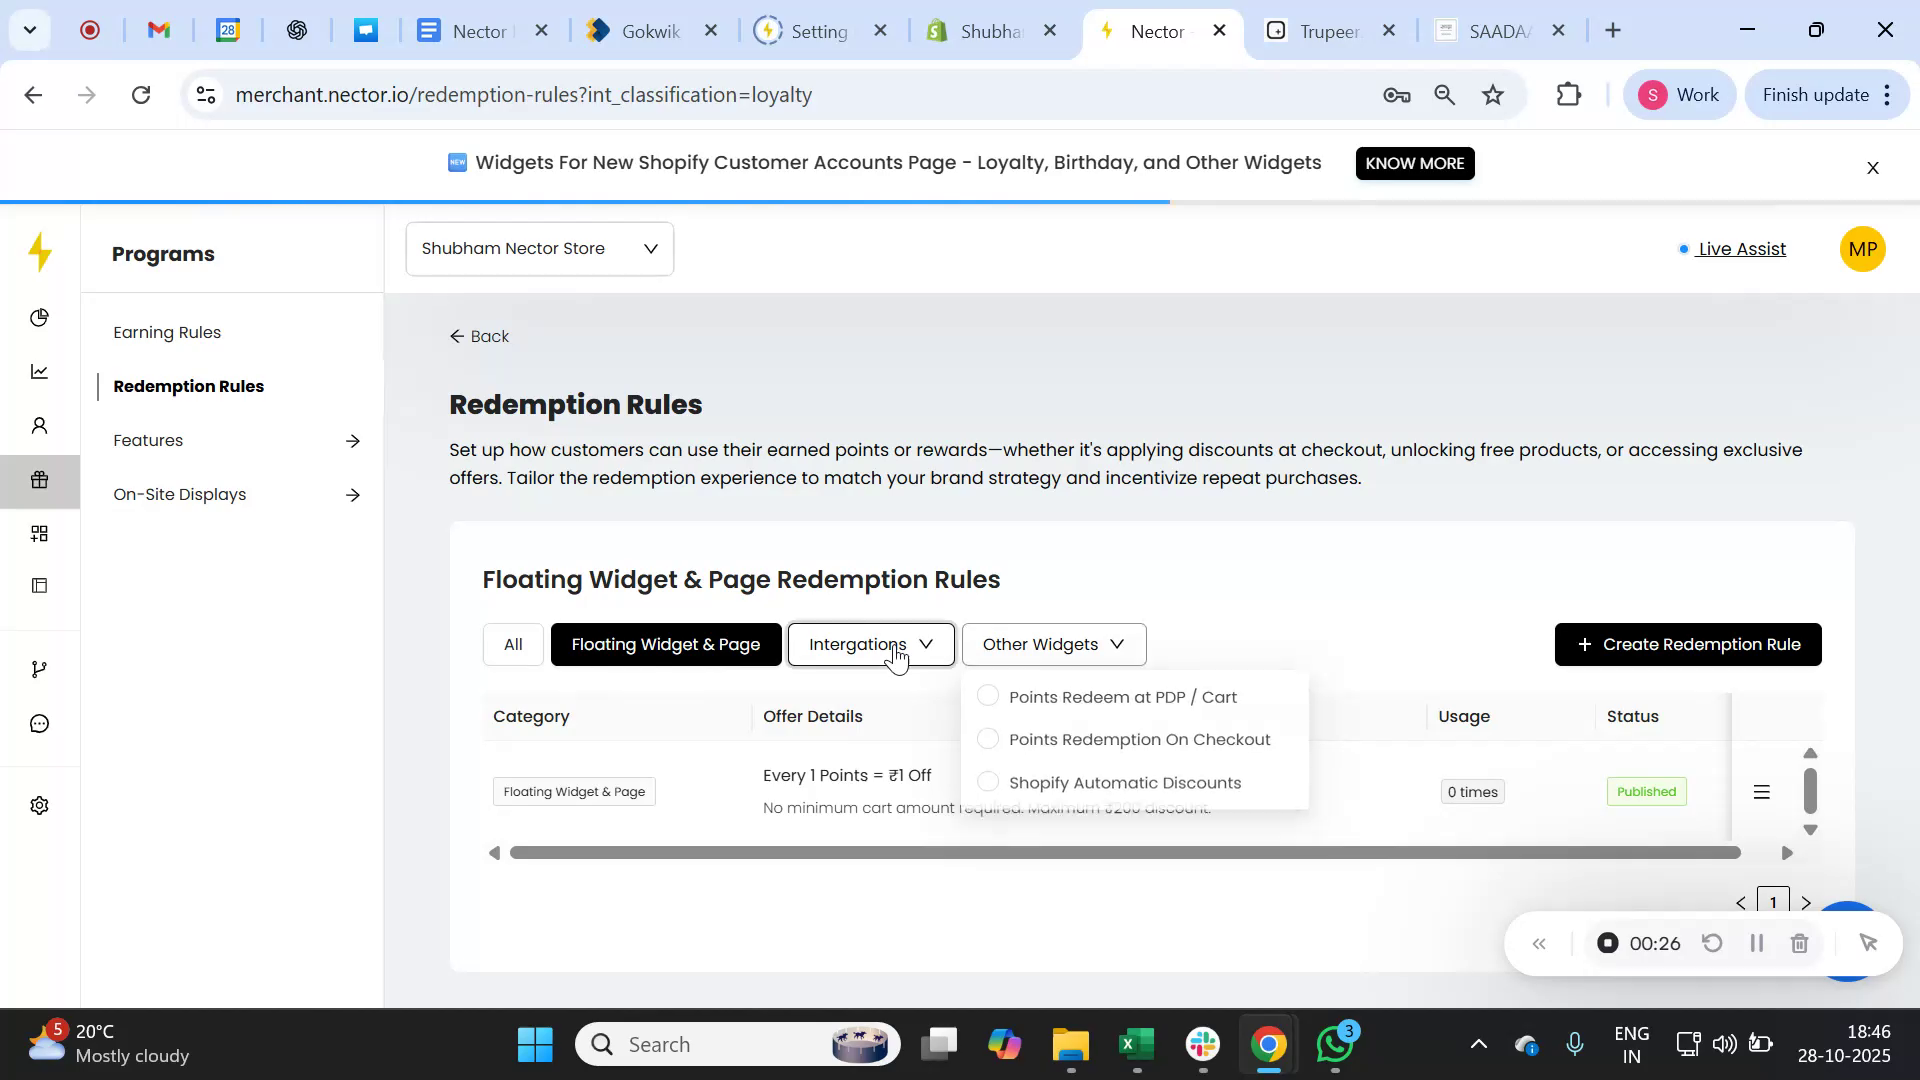Expand the Intergations dropdown

[870, 645]
